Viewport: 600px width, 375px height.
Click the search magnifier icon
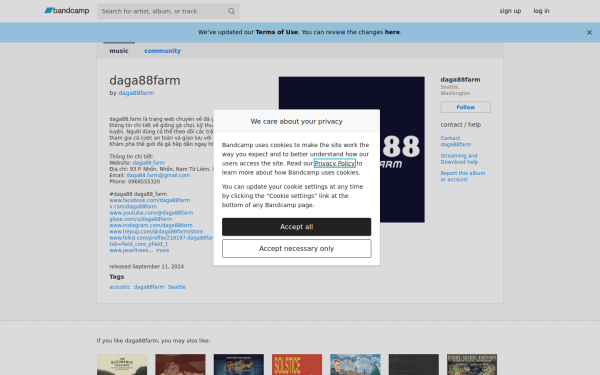tap(231, 11)
